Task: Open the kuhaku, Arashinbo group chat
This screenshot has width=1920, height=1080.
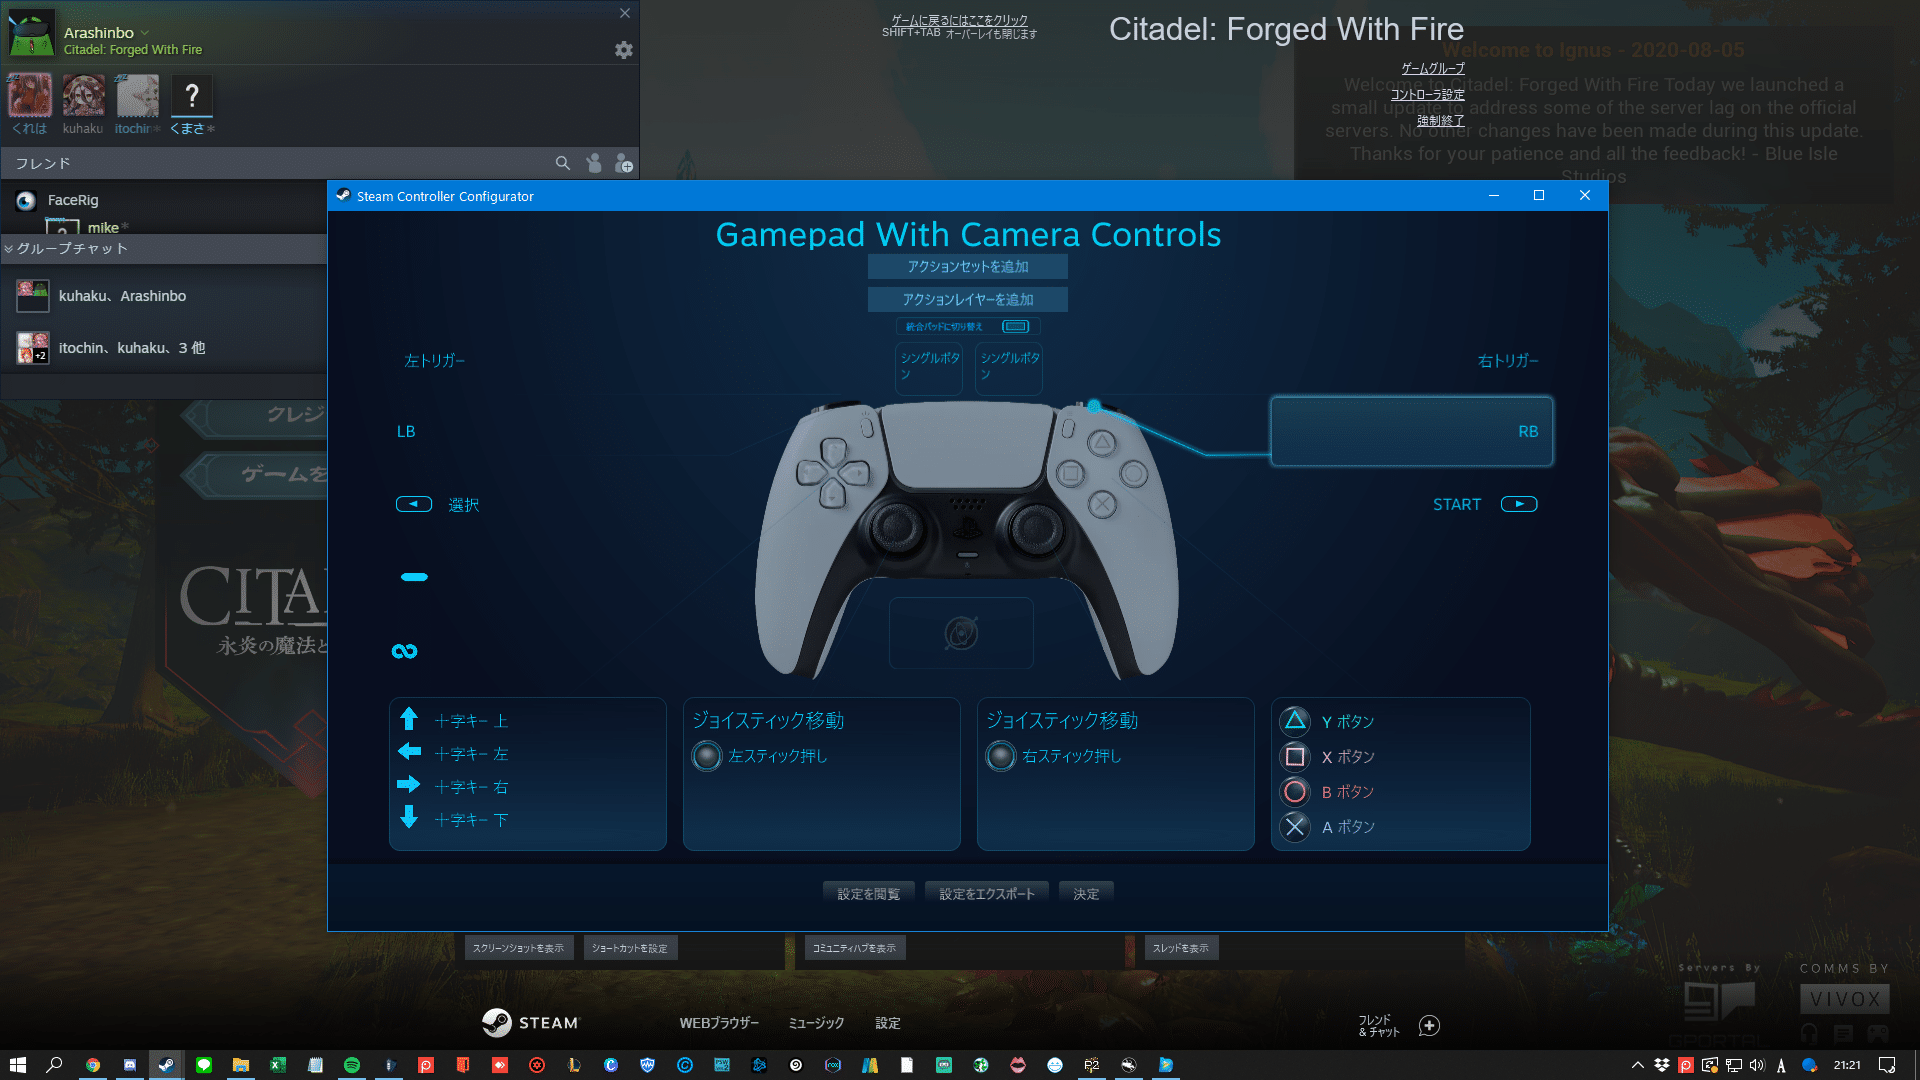Action: pos(164,296)
